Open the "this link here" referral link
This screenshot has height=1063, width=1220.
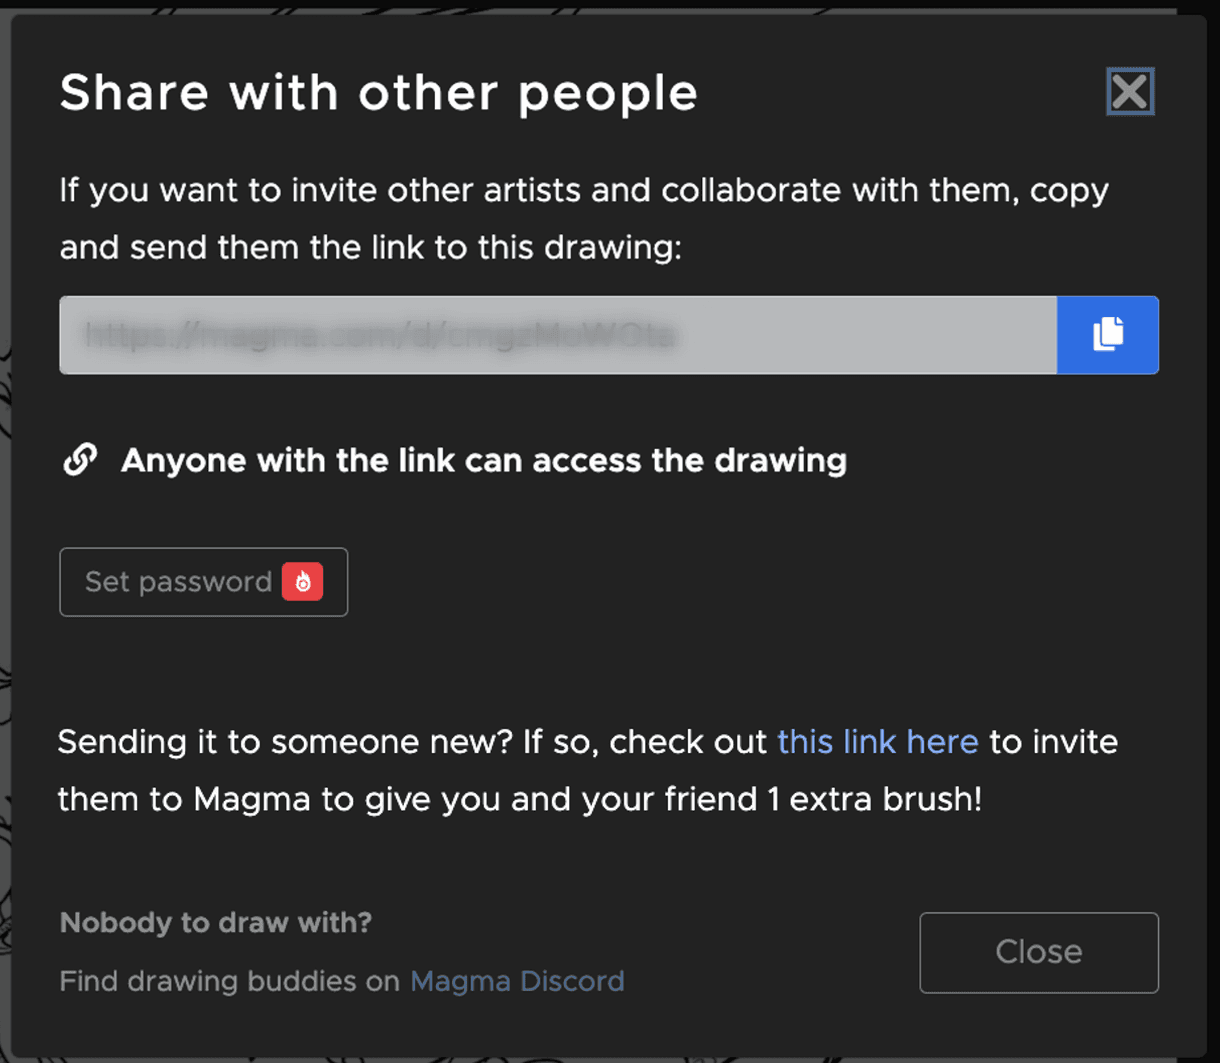877,742
